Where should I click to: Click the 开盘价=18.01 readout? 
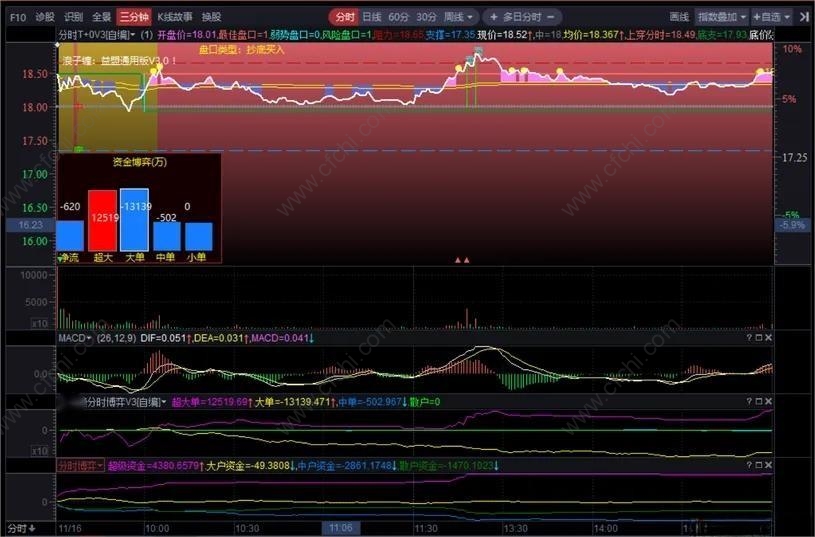[x=187, y=35]
